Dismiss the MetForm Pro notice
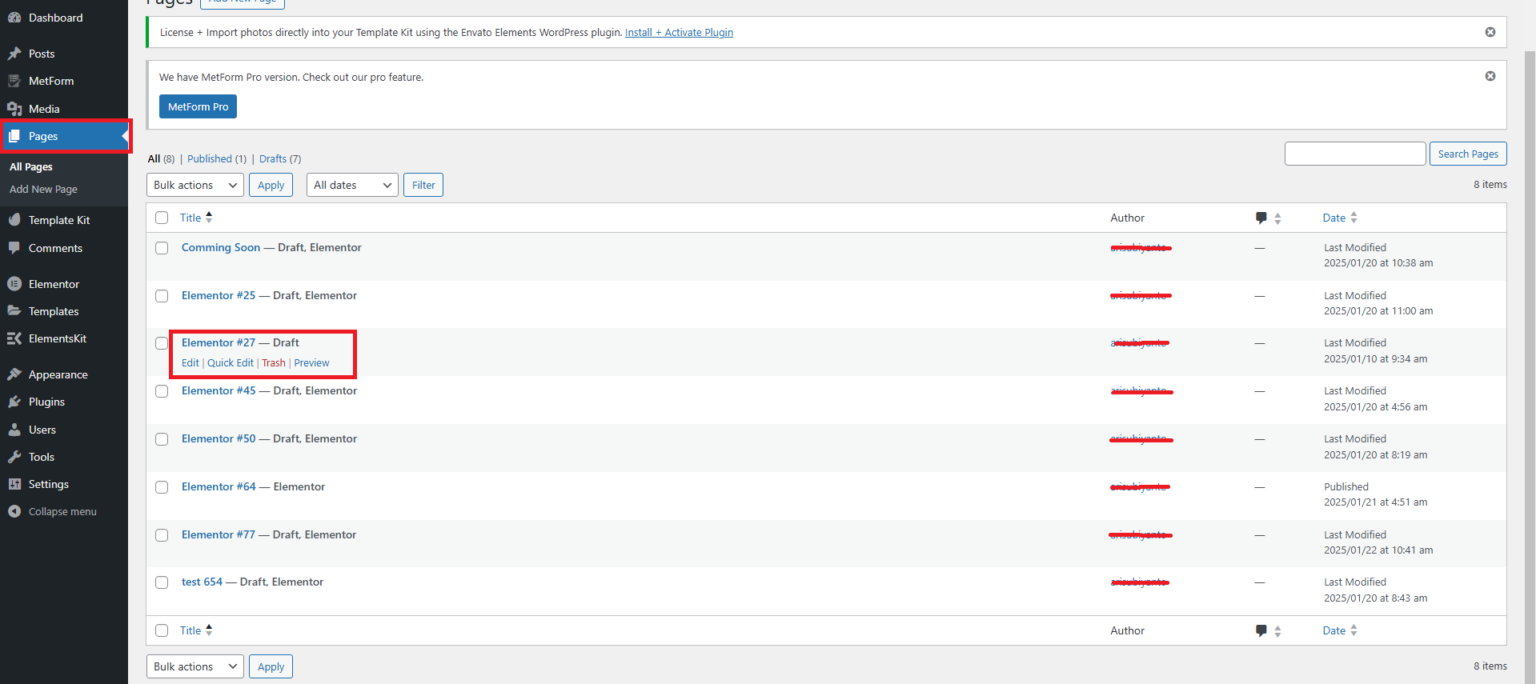 point(1490,76)
